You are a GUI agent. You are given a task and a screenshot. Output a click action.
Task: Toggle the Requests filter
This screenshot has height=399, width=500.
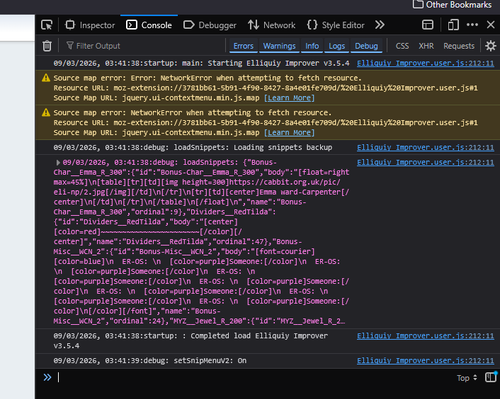(459, 46)
